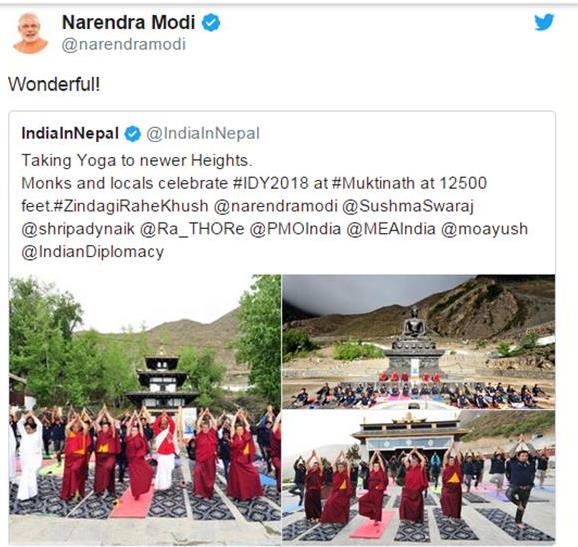The width and height of the screenshot is (578, 547).
Task: Click the @narendramodi handle under the name
Action: (x=123, y=45)
